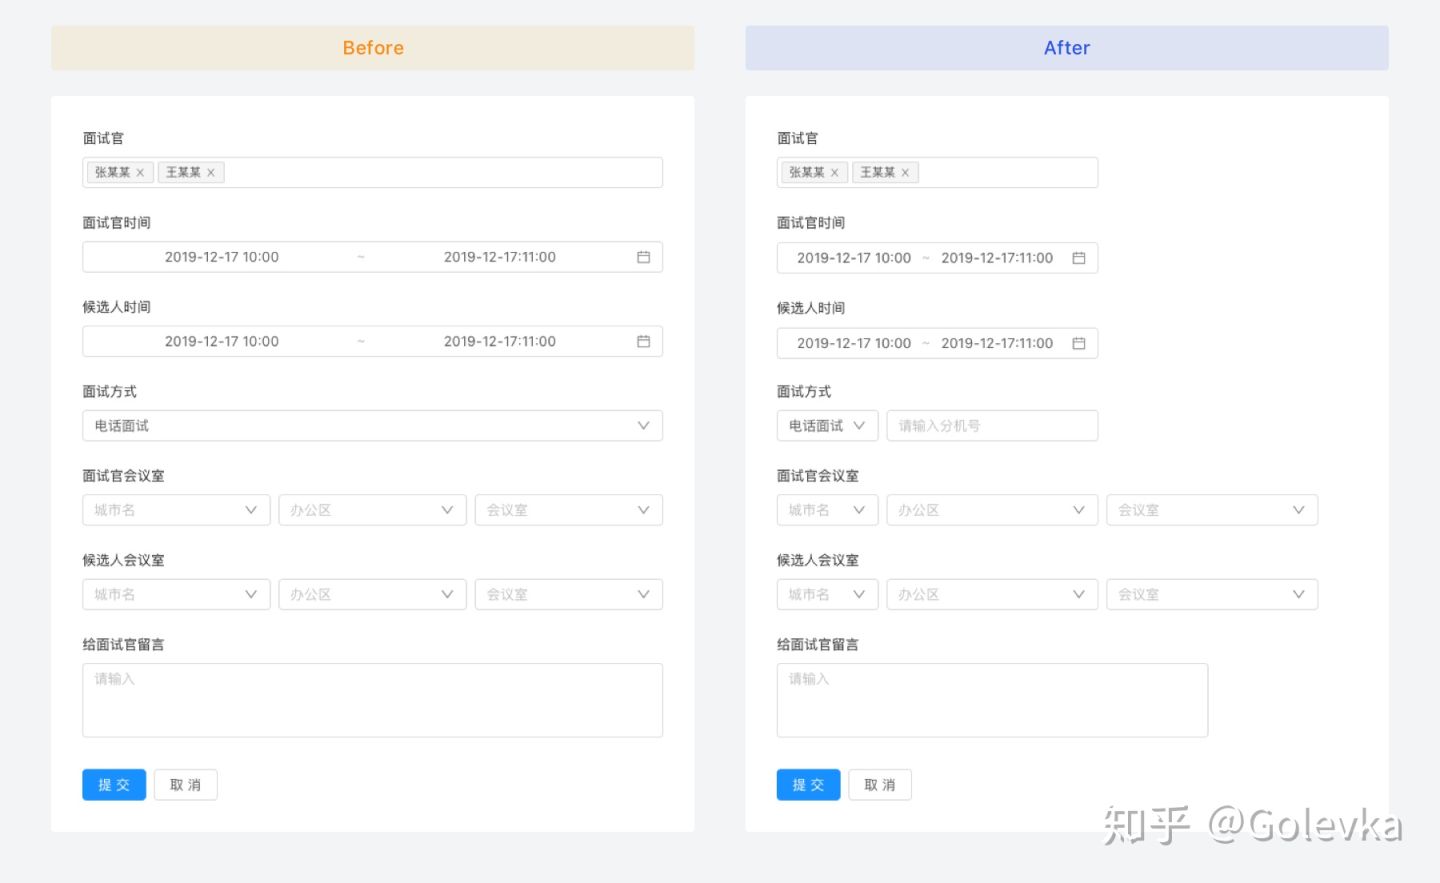Remove the 张某某 tag in After form
This screenshot has height=883, width=1440.
(835, 172)
